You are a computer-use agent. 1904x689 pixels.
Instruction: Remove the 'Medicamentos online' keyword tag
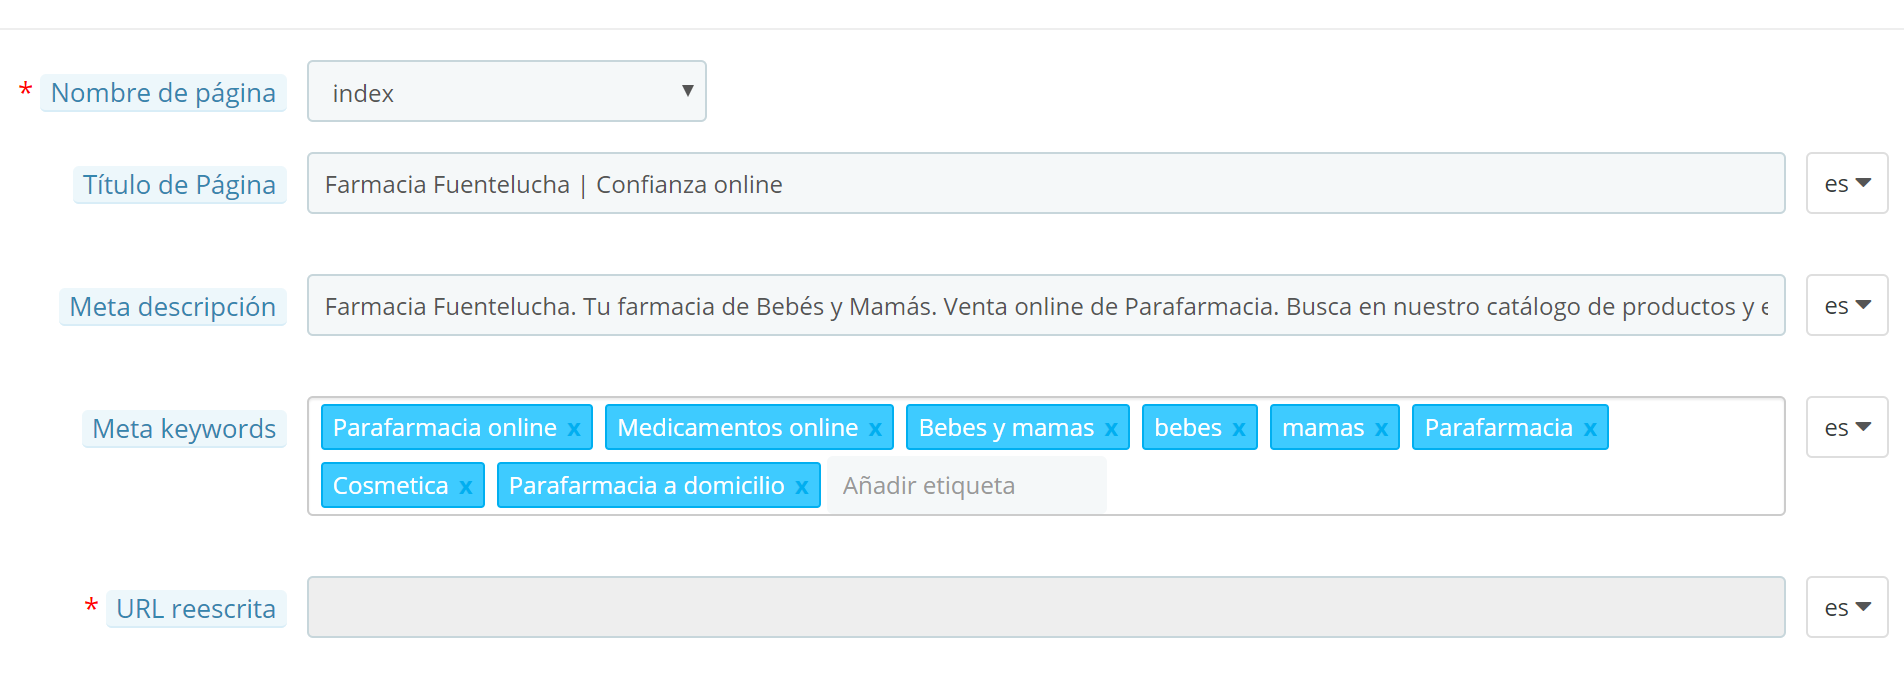875,429
